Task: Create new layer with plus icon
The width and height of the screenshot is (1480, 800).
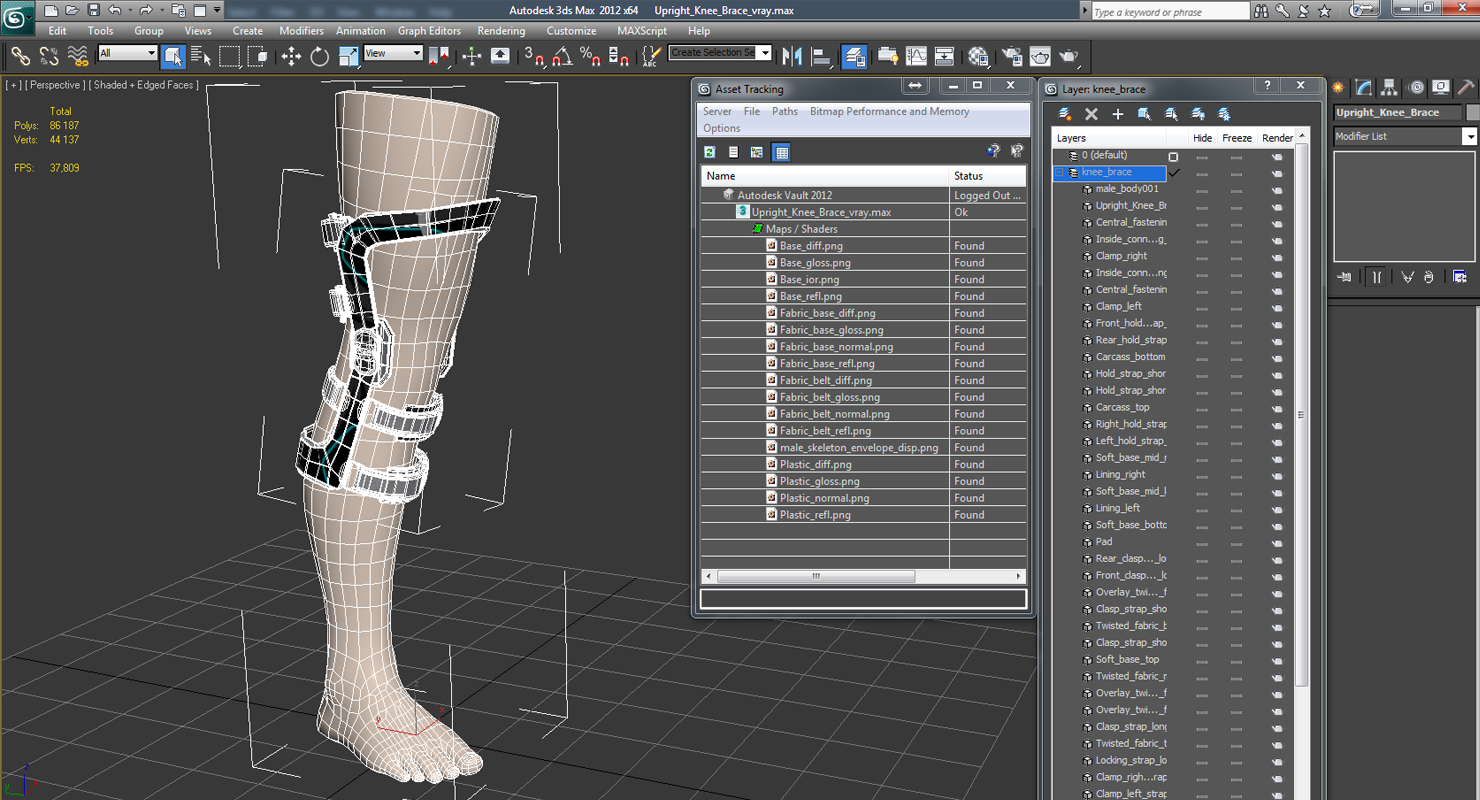Action: tap(1118, 114)
